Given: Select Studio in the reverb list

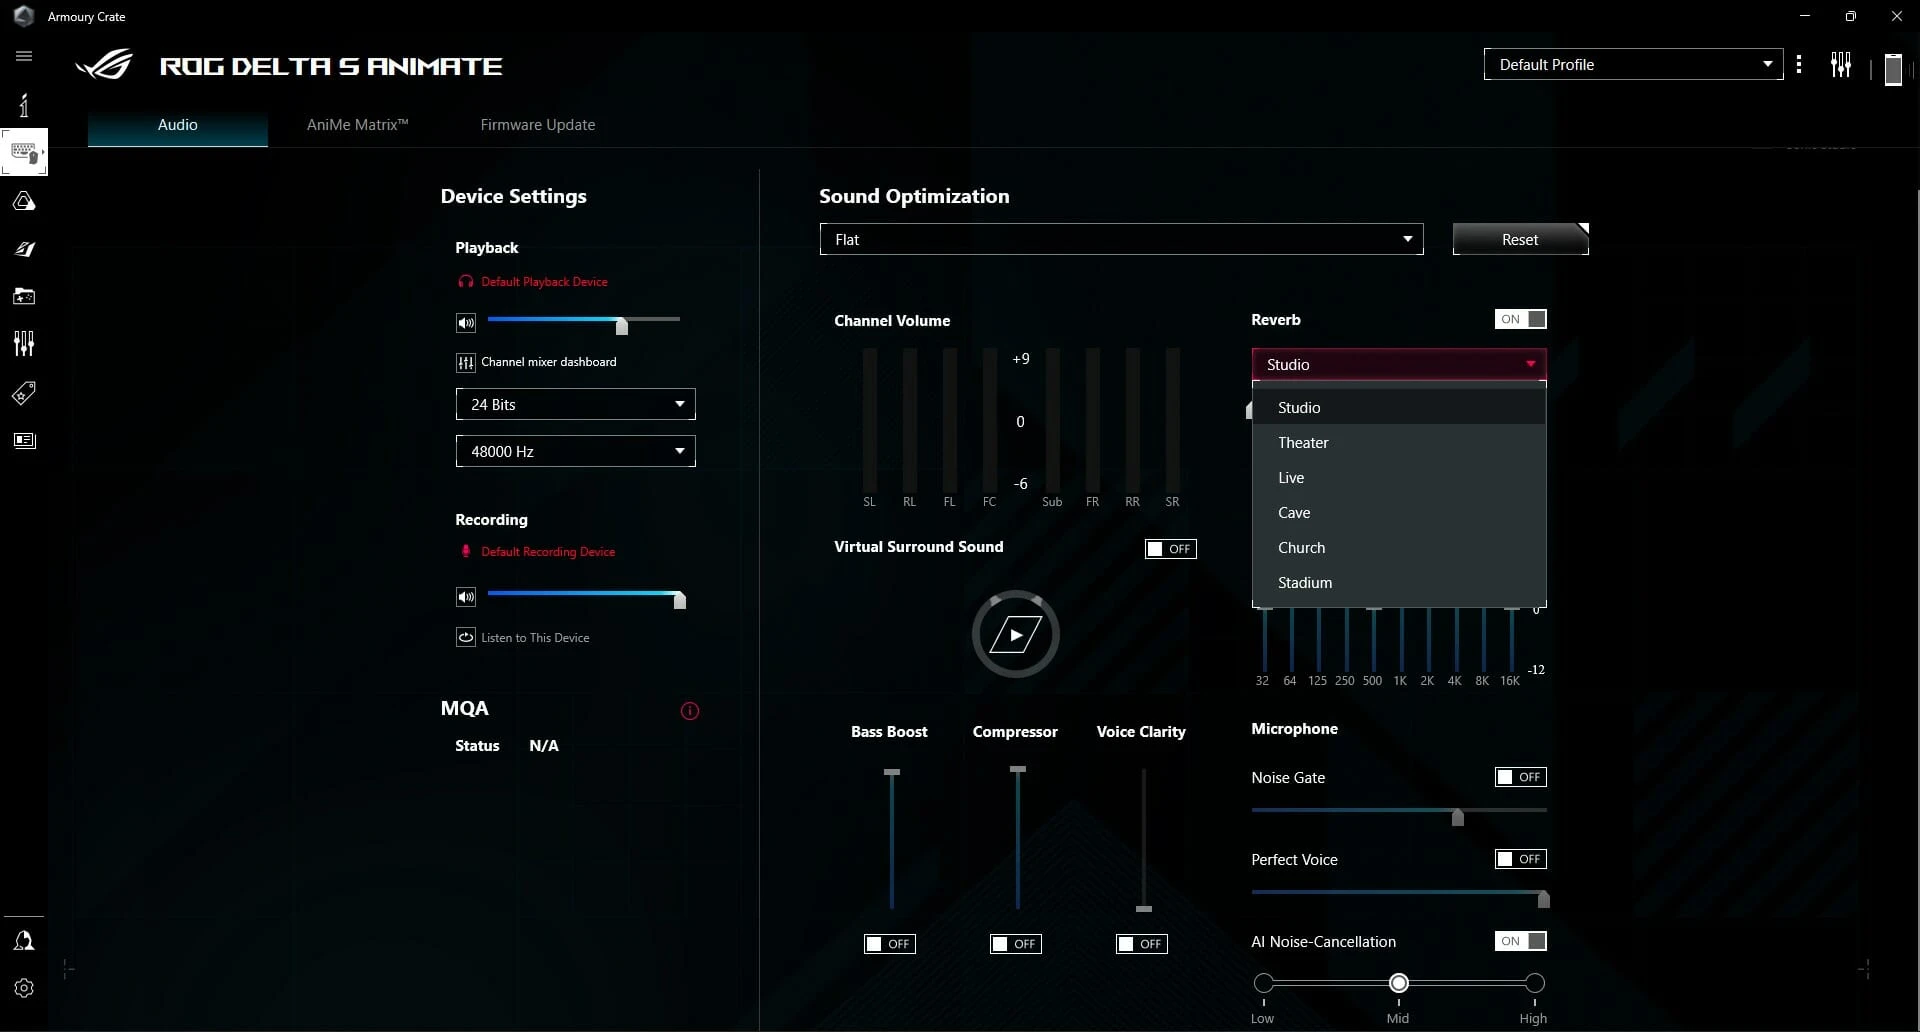Looking at the screenshot, I should (x=1399, y=407).
